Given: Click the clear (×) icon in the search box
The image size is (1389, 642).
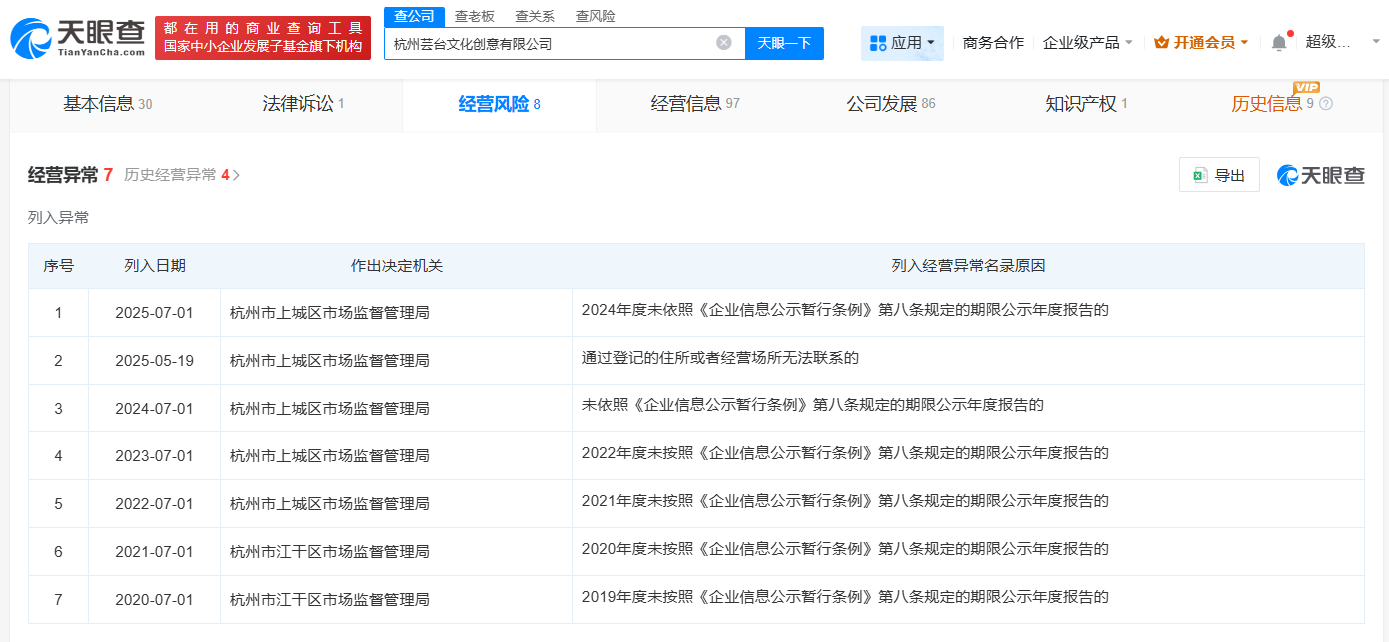Looking at the screenshot, I should pyautogui.click(x=725, y=42).
